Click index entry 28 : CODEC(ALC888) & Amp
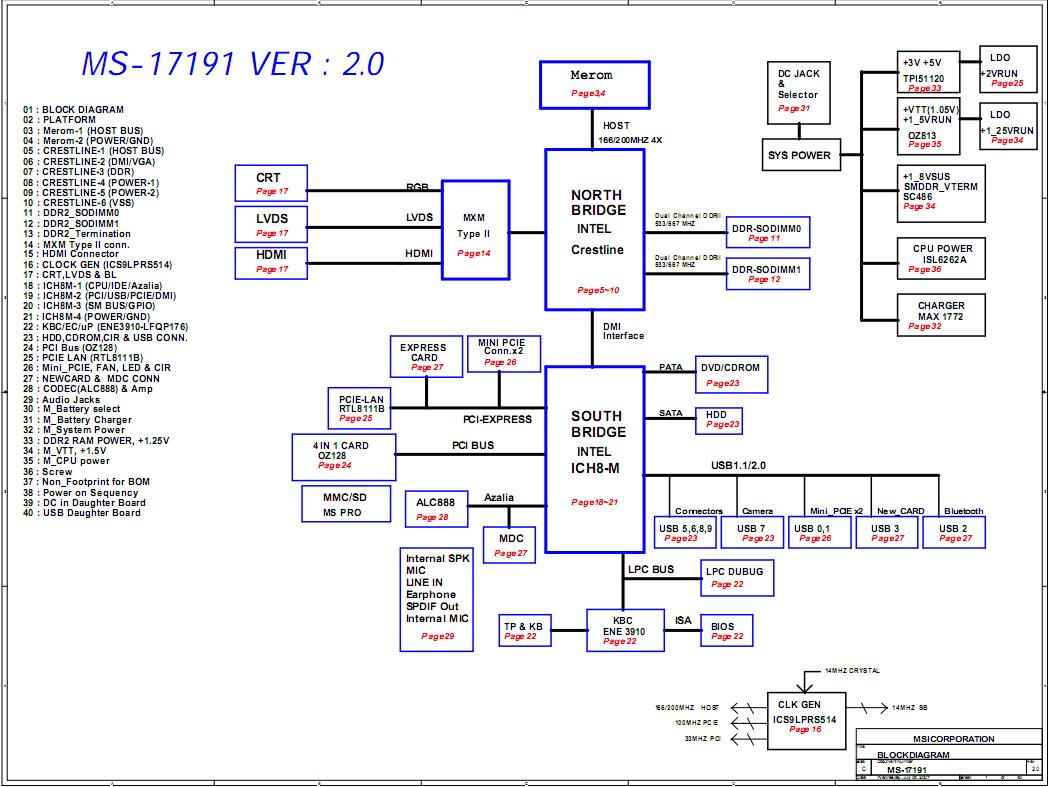1050x787 pixels. click(88, 388)
